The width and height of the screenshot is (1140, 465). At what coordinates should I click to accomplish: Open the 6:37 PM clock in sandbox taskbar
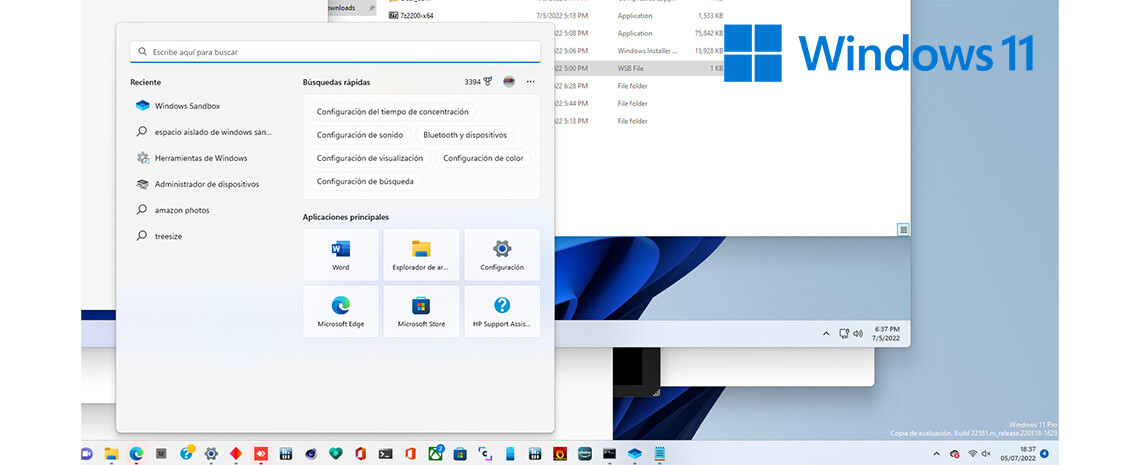(887, 333)
